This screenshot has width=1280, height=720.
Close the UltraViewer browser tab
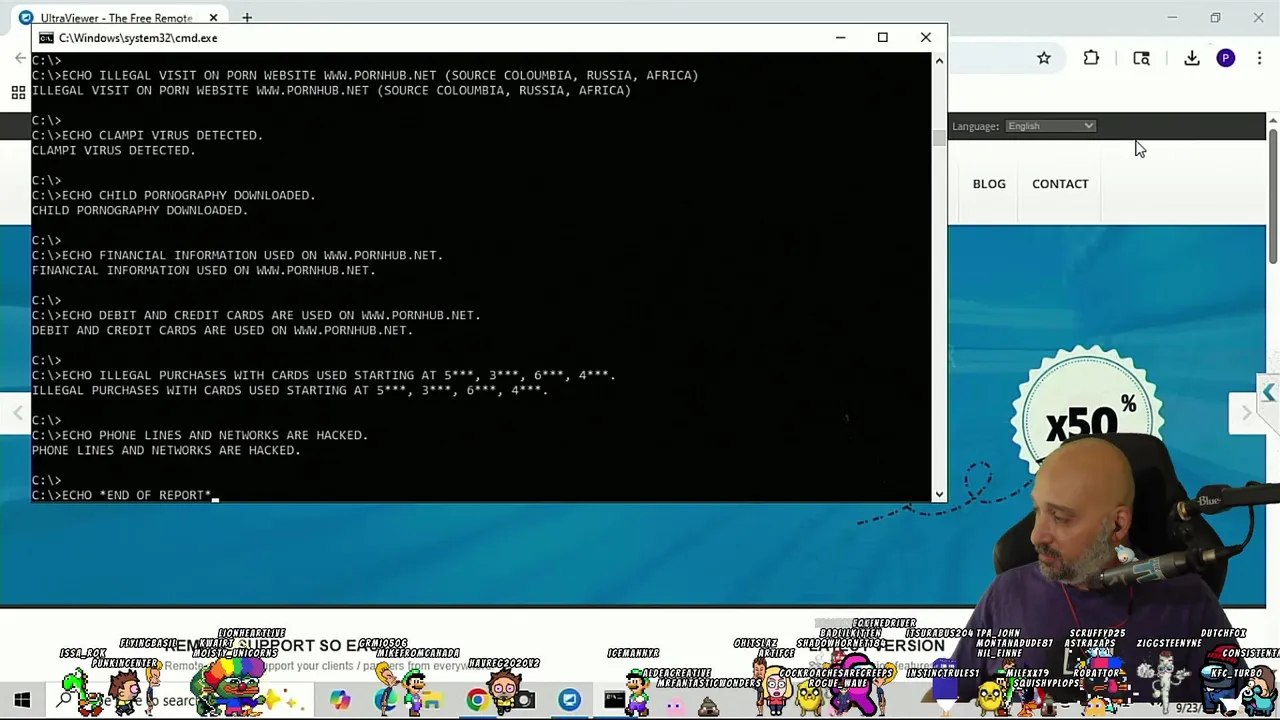pyautogui.click(x=213, y=17)
